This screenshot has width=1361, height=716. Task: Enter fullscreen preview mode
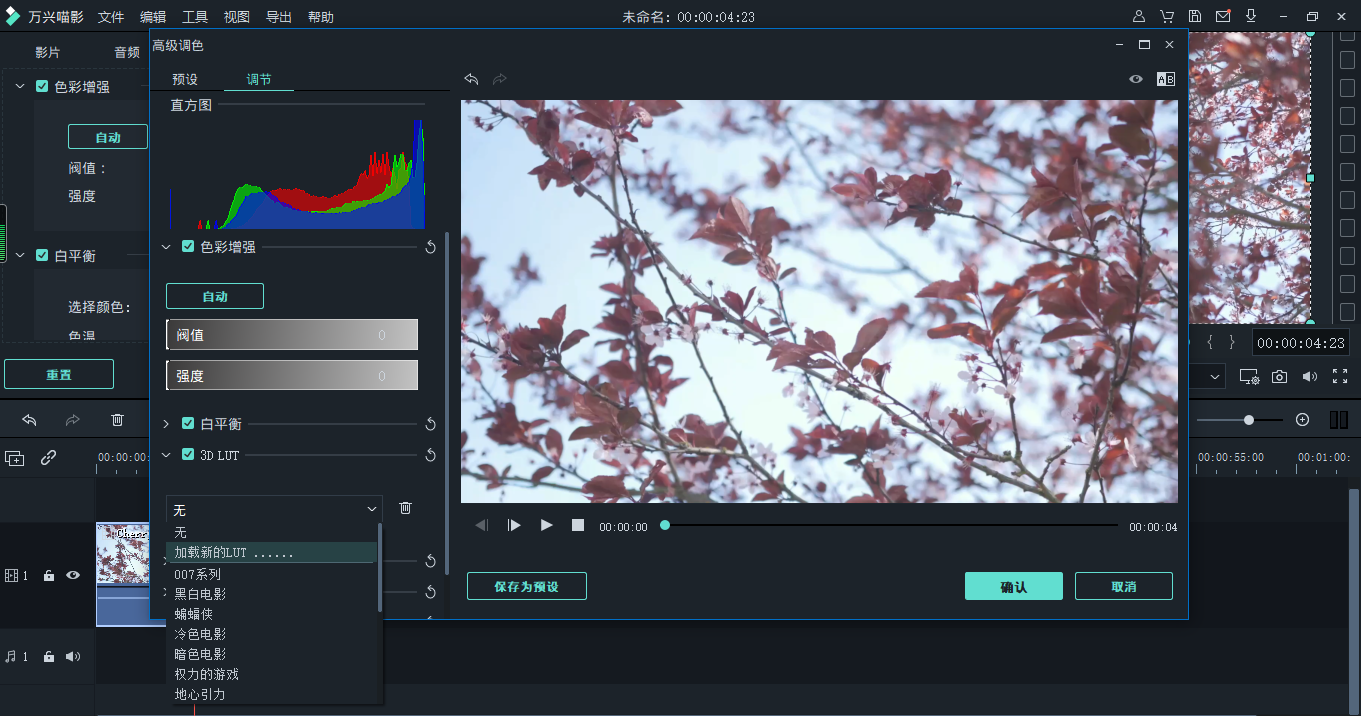click(1340, 376)
